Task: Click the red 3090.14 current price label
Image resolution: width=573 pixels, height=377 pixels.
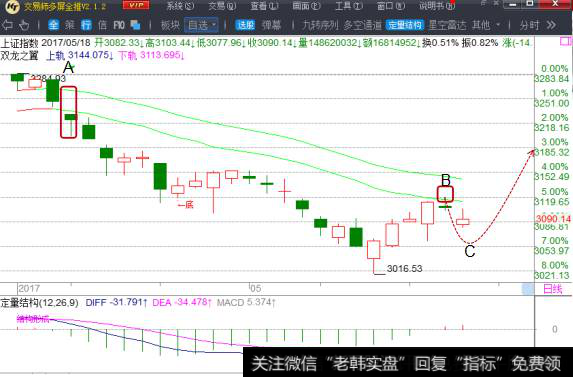Action: point(553,219)
